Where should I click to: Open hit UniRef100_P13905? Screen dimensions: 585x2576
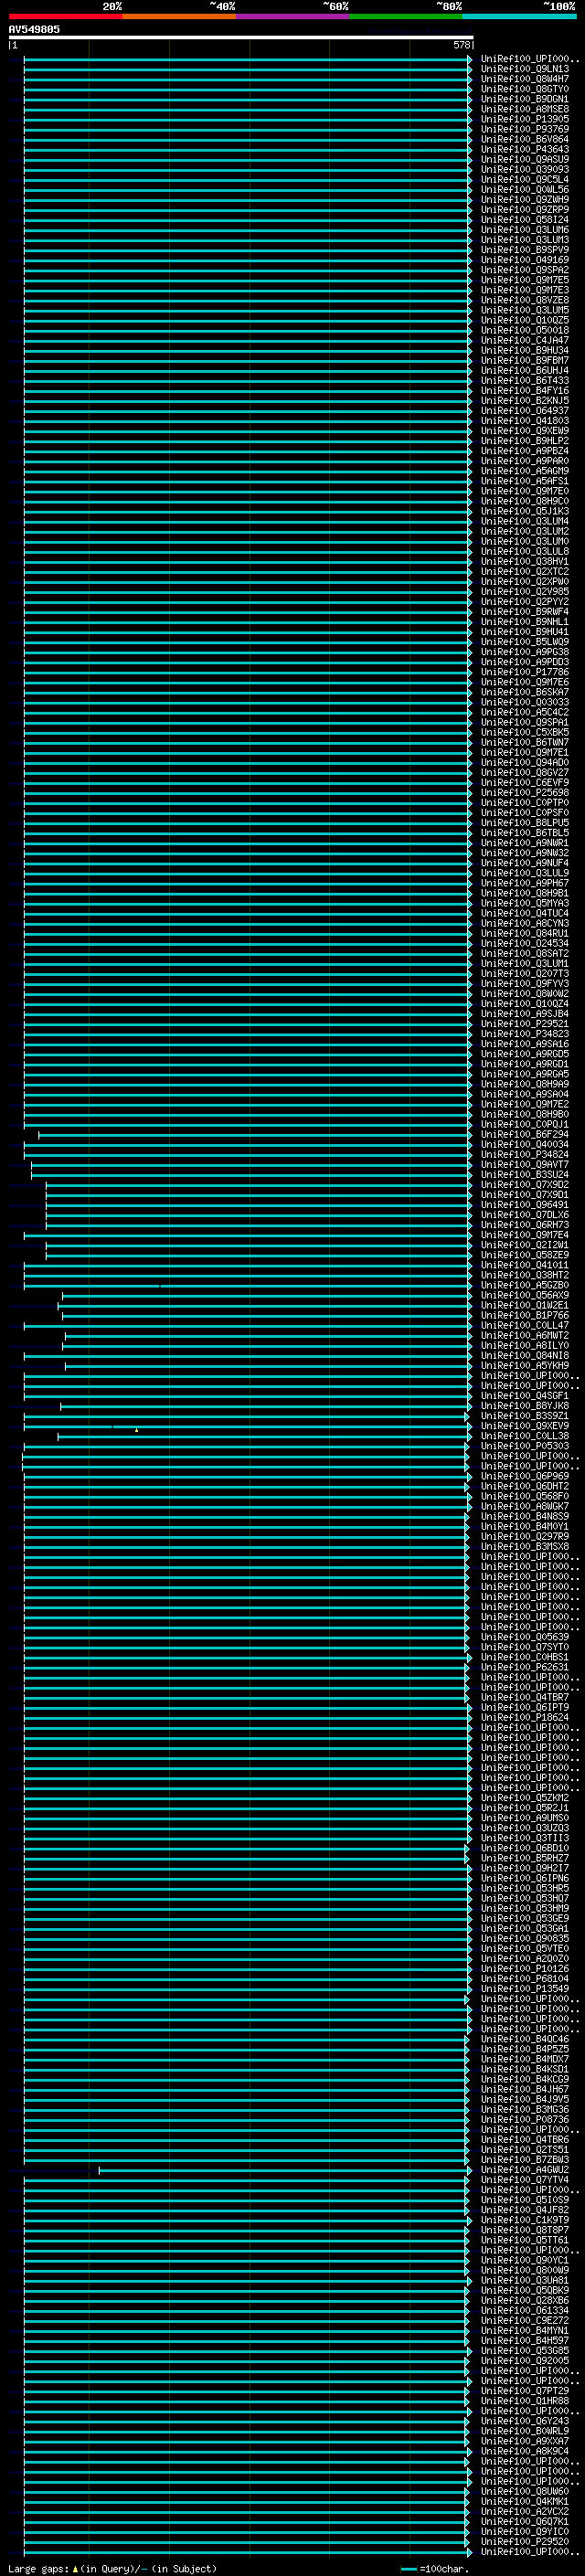(525, 119)
